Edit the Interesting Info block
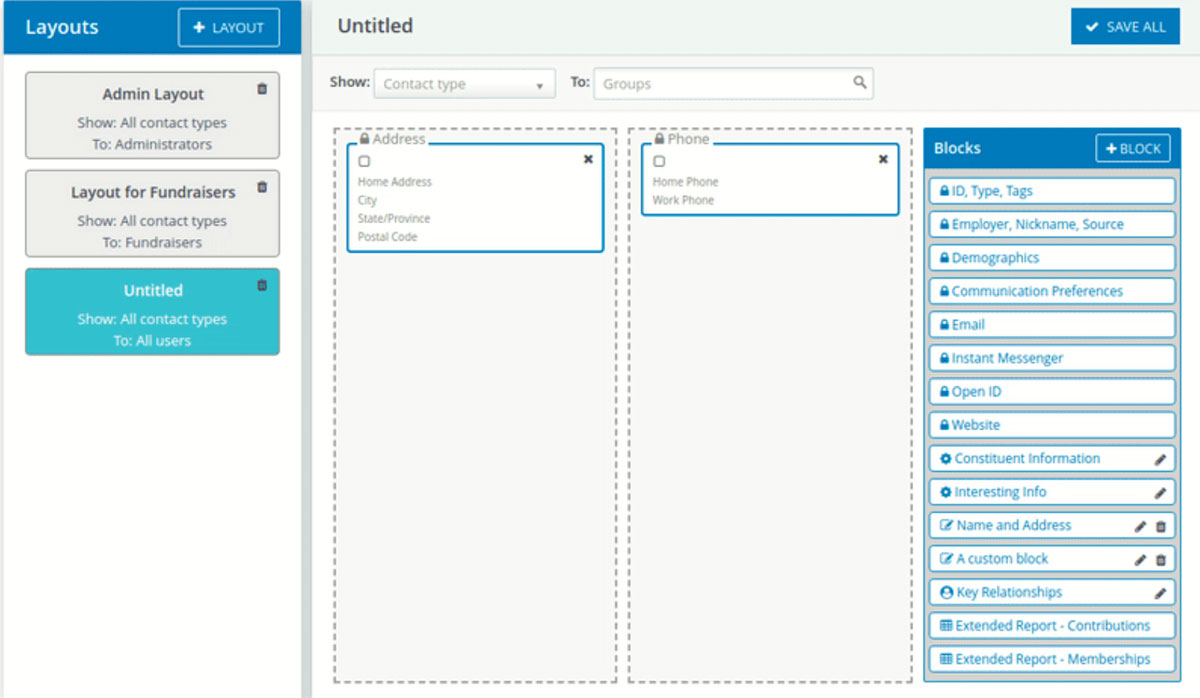1200x698 pixels. [x=1160, y=492]
